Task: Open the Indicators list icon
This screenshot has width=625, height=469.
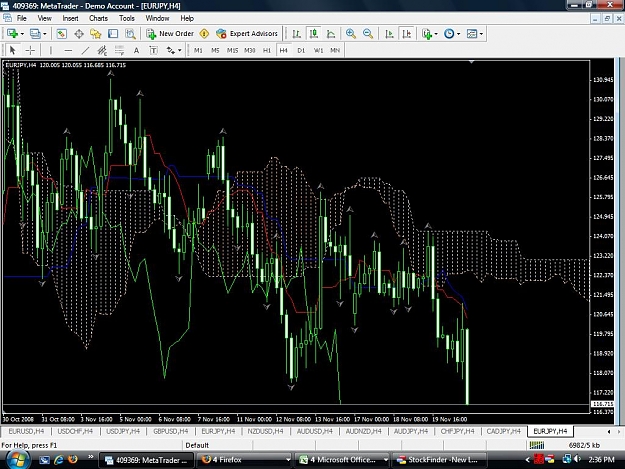Action: pyautogui.click(x=427, y=34)
